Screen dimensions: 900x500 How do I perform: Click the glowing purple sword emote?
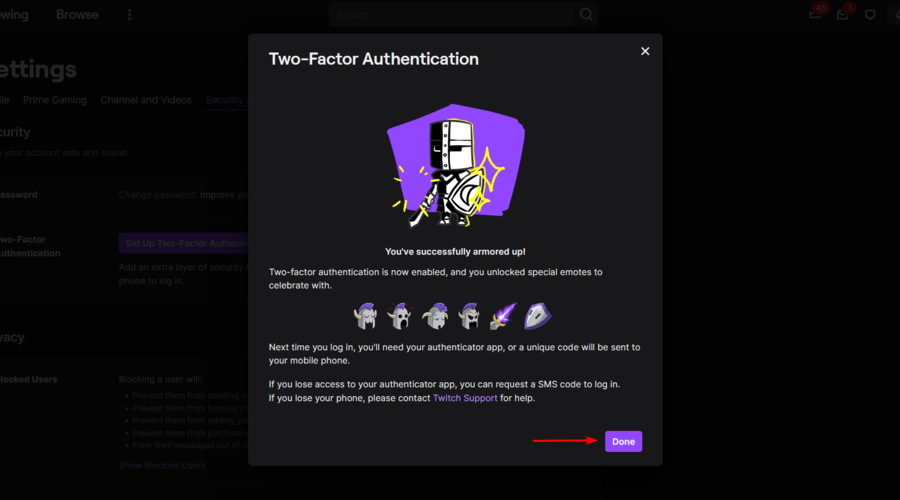coord(503,316)
